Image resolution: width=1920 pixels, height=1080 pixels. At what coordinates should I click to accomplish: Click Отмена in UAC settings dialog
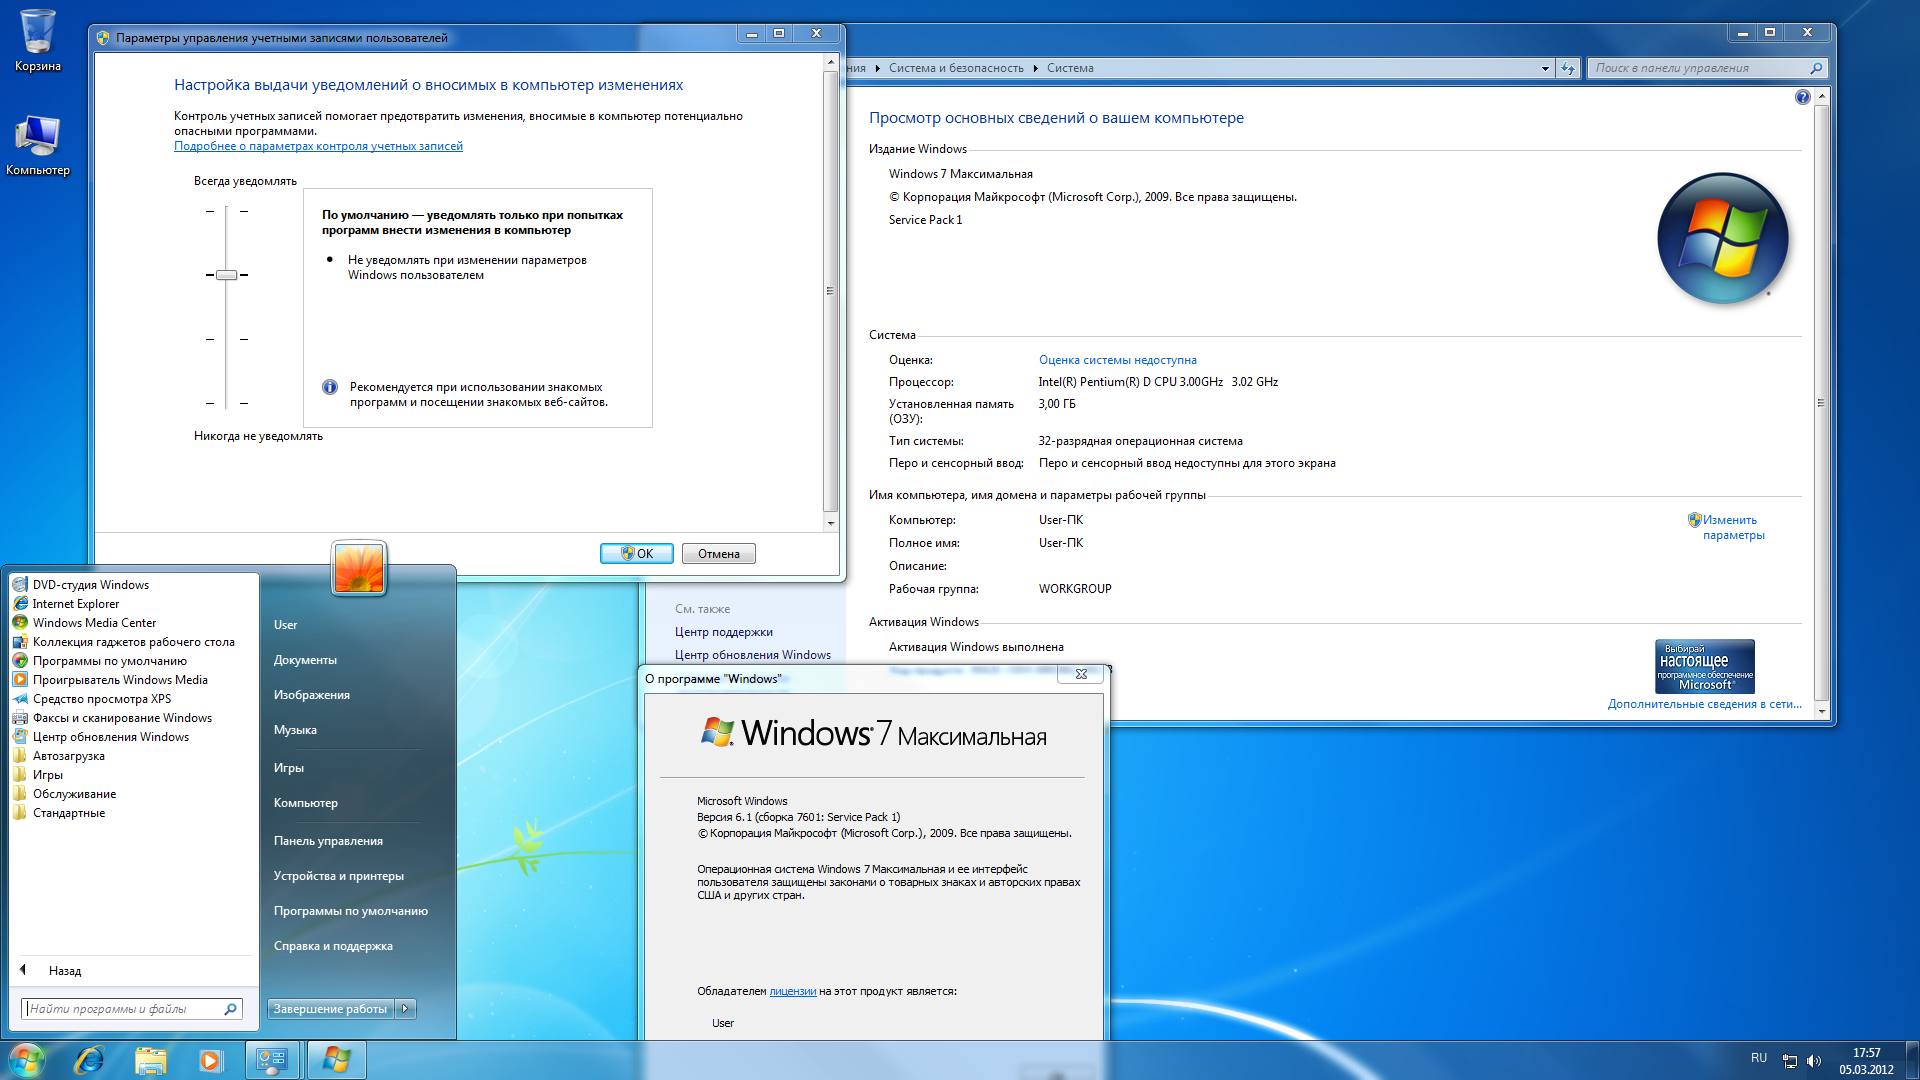tap(719, 554)
